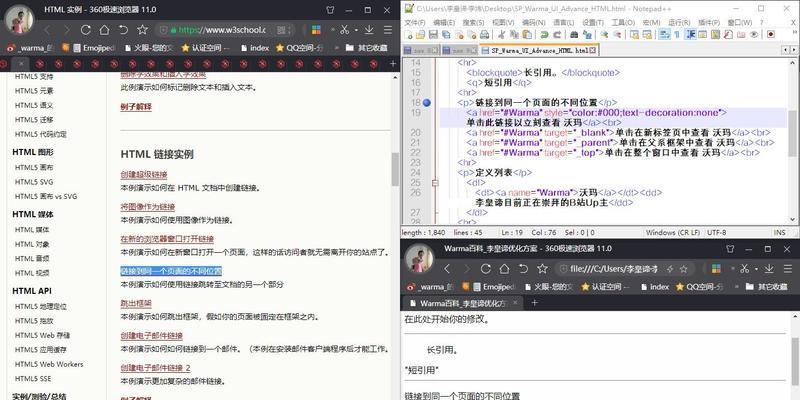Click the Replace icon in Notepad++ toolbar
This screenshot has height=400, width=800.
tap(587, 35)
